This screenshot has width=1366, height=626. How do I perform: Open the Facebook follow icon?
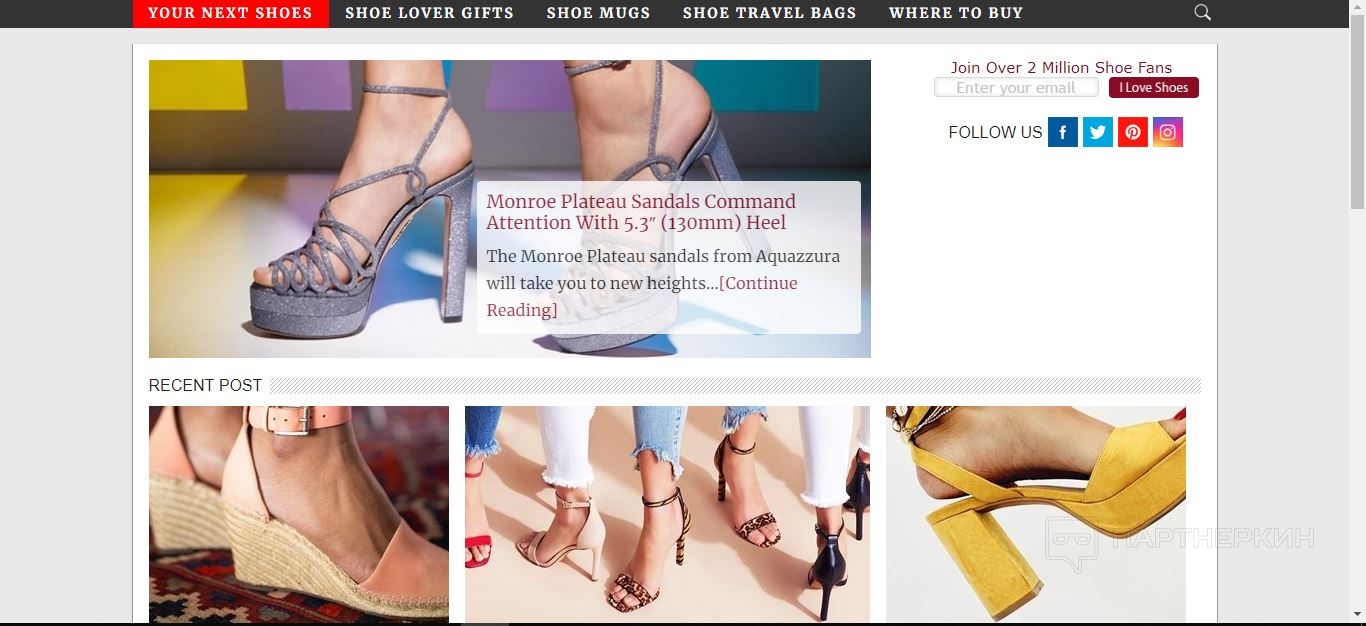1063,132
